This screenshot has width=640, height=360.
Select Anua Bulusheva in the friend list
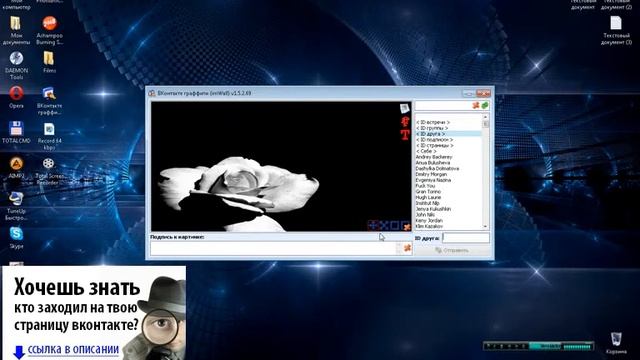pyautogui.click(x=433, y=163)
